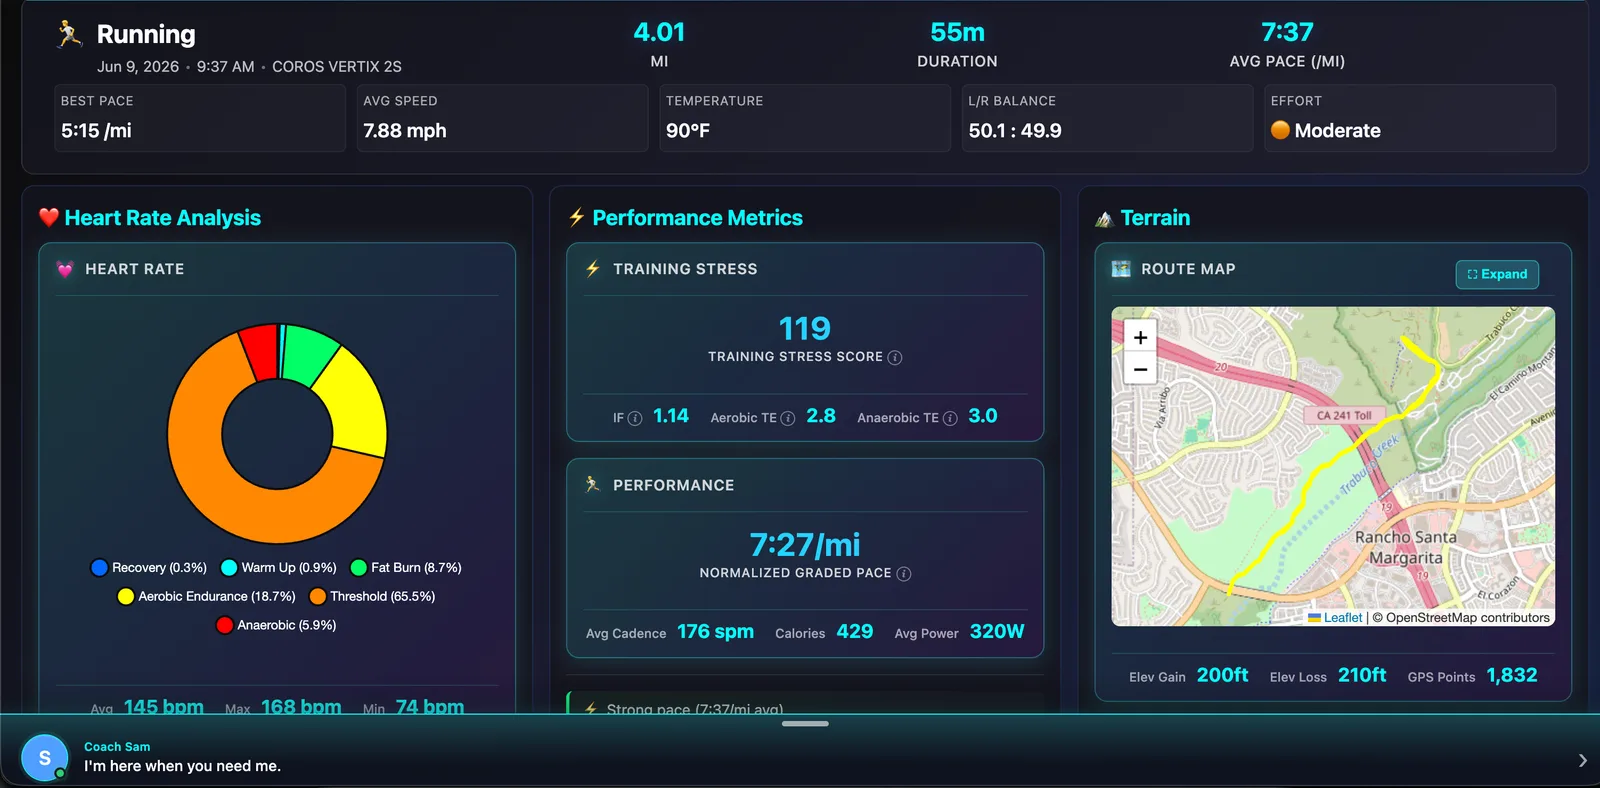1600x788 pixels.
Task: Click the Coach Sam avatar
Action: [x=44, y=758]
